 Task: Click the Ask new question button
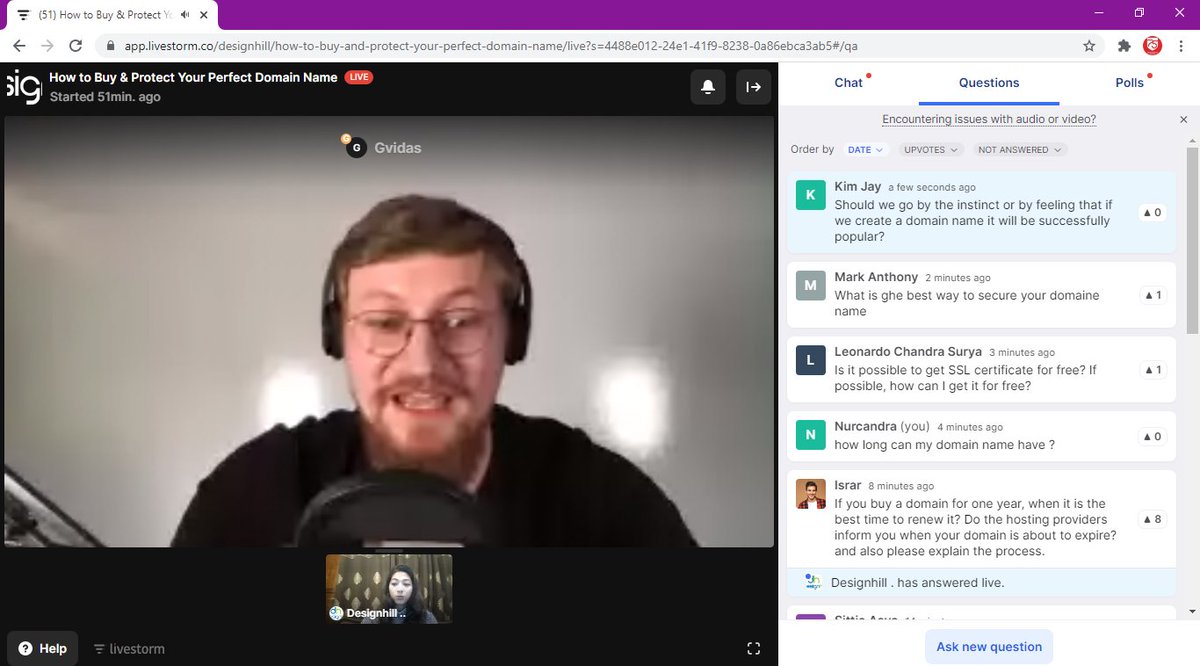click(989, 647)
